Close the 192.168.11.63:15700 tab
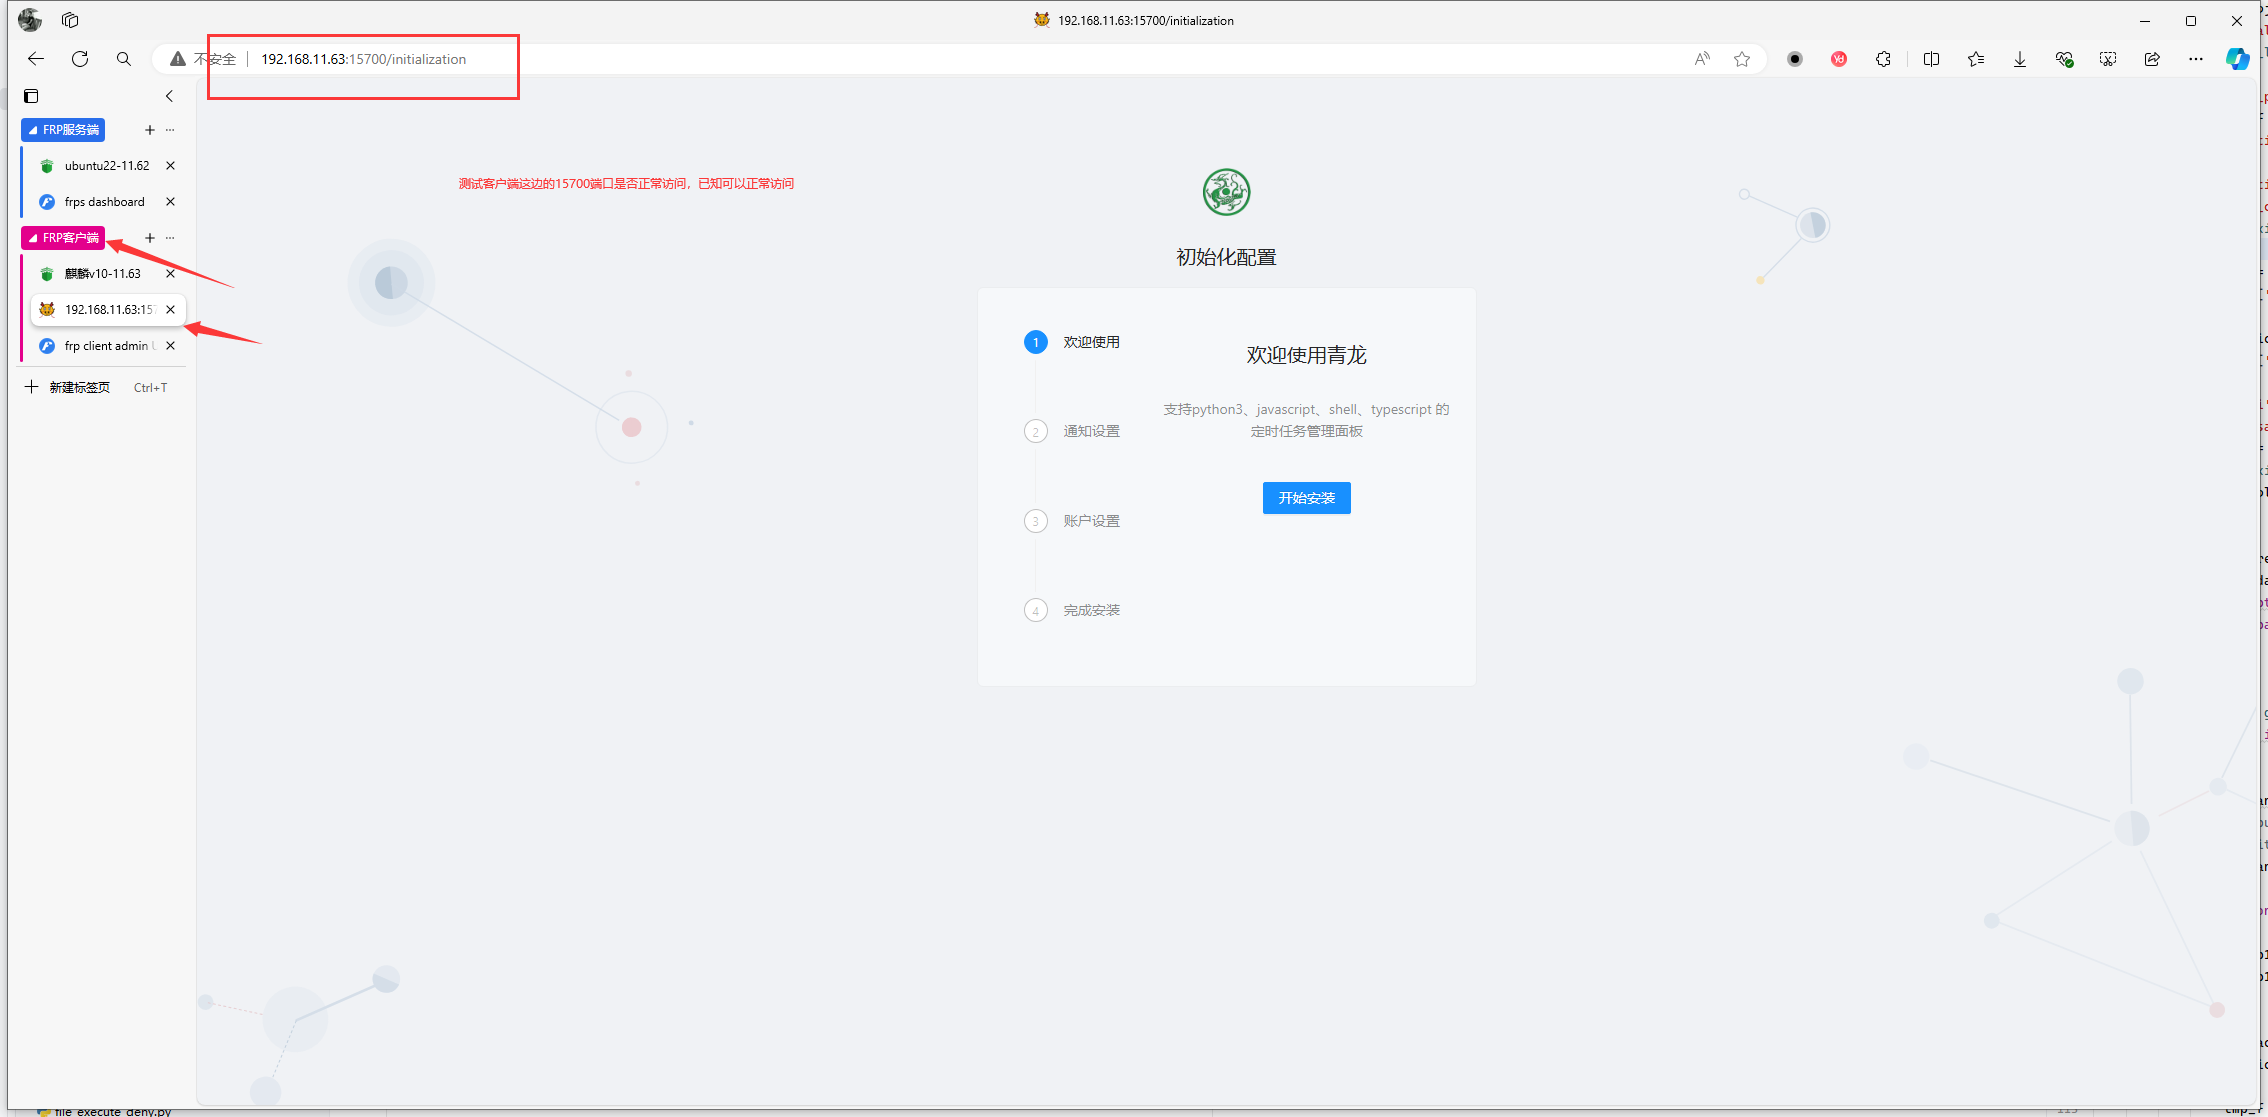 [x=170, y=310]
